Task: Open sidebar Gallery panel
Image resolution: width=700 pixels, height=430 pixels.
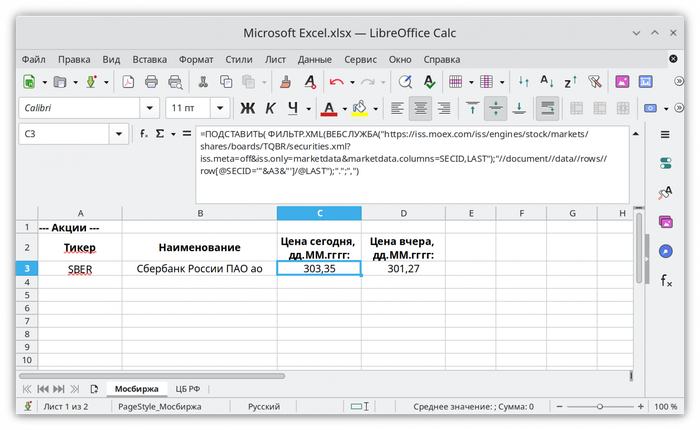Action: click(x=665, y=222)
